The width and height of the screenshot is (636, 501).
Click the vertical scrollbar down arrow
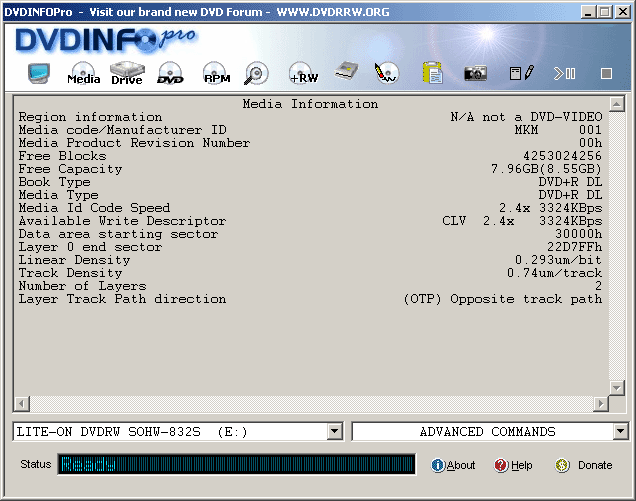(617, 388)
